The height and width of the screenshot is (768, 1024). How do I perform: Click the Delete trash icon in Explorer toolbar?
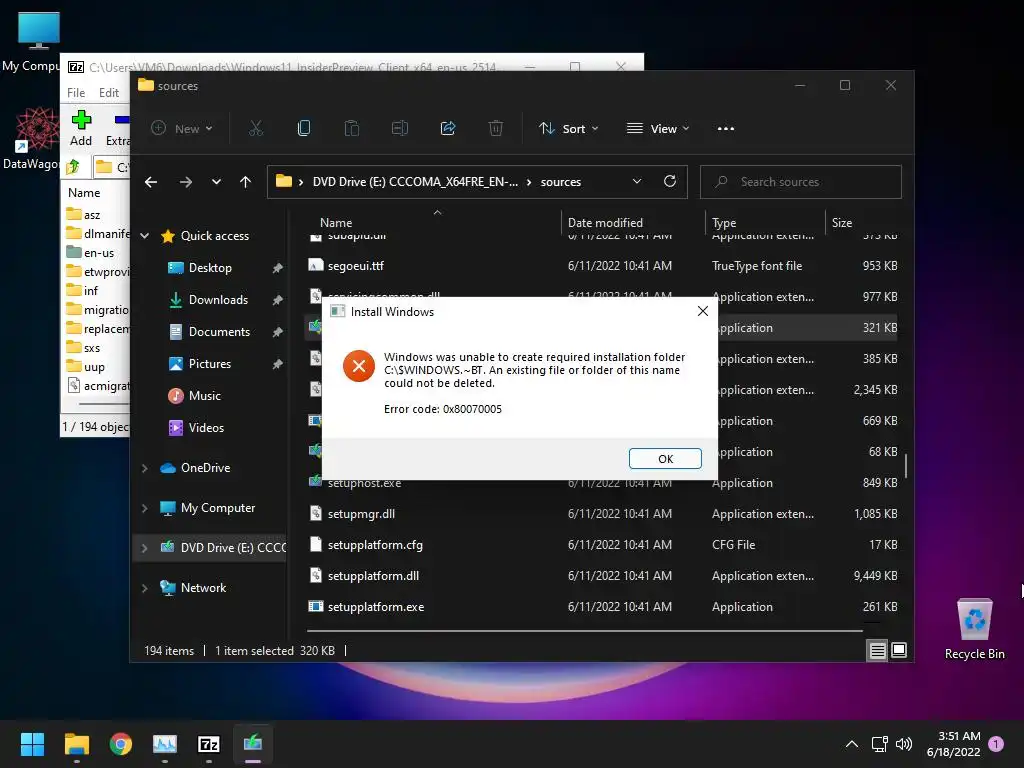click(x=496, y=128)
